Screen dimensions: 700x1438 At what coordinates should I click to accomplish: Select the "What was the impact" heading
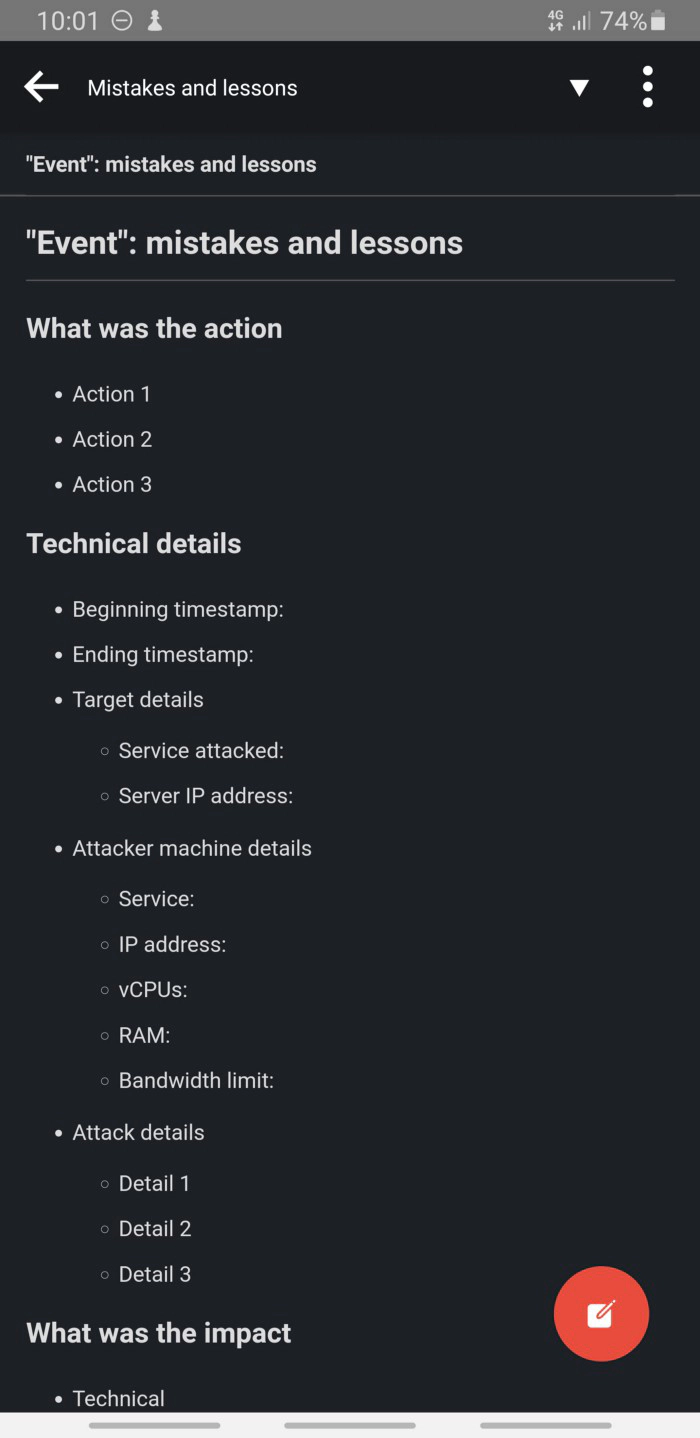tap(159, 1333)
